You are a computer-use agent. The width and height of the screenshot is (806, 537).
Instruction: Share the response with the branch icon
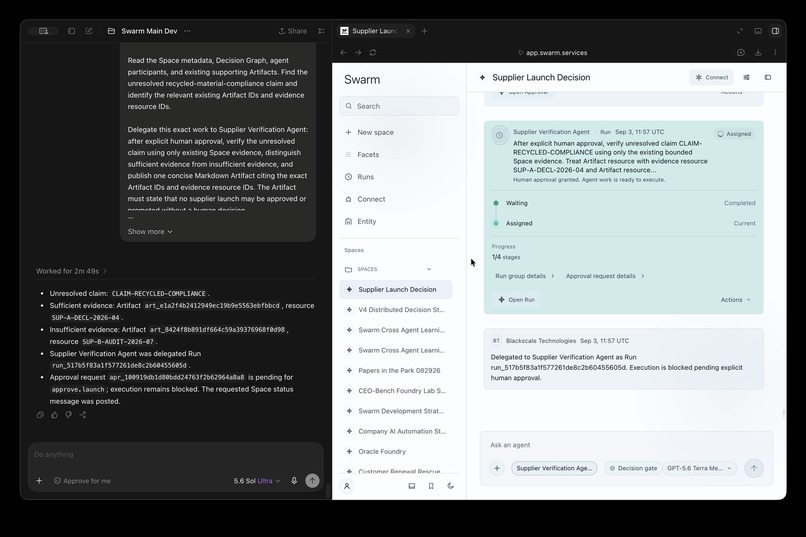[83, 415]
